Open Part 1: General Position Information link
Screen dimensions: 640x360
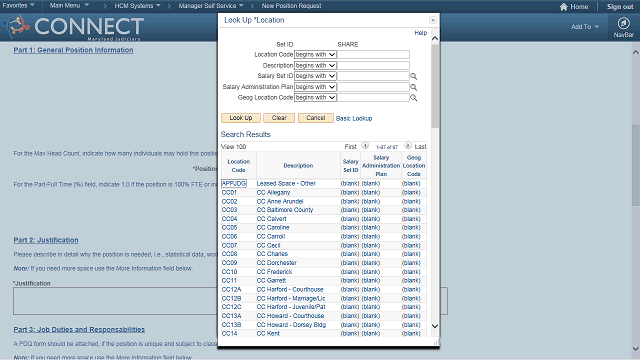point(73,50)
